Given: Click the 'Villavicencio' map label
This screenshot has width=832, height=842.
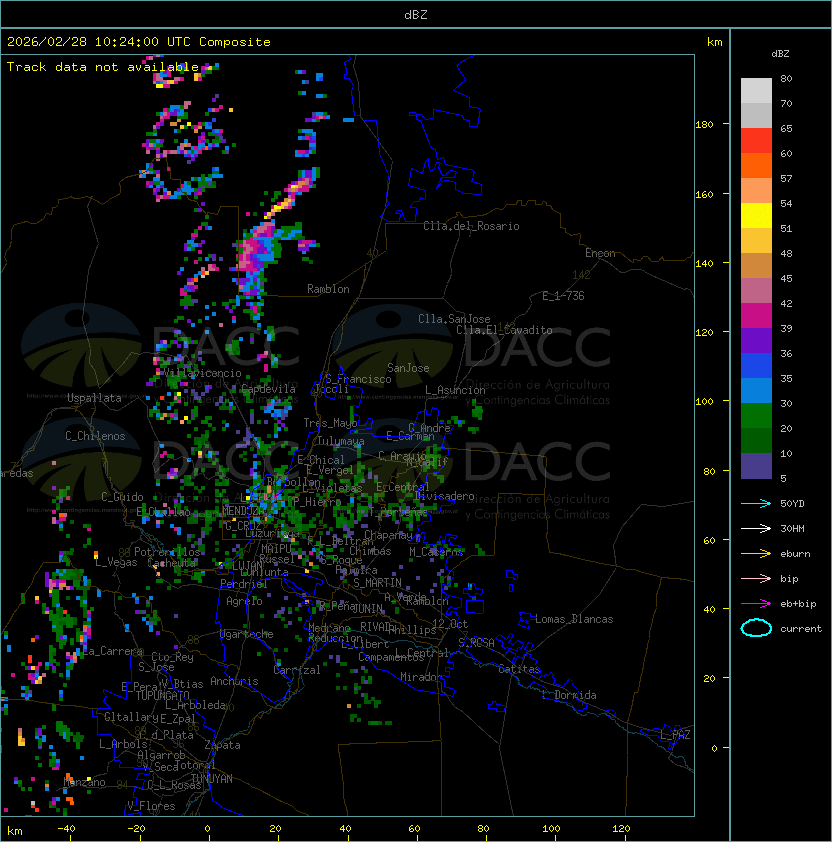Looking at the screenshot, I should 202,373.
